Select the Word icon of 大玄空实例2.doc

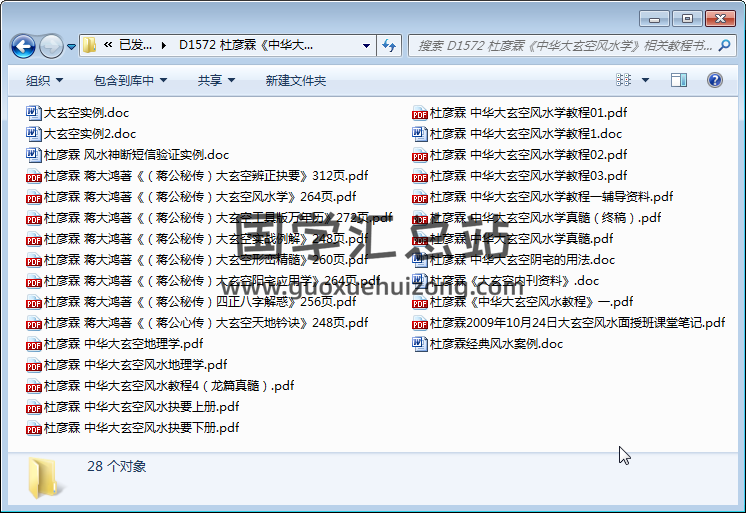click(33, 134)
